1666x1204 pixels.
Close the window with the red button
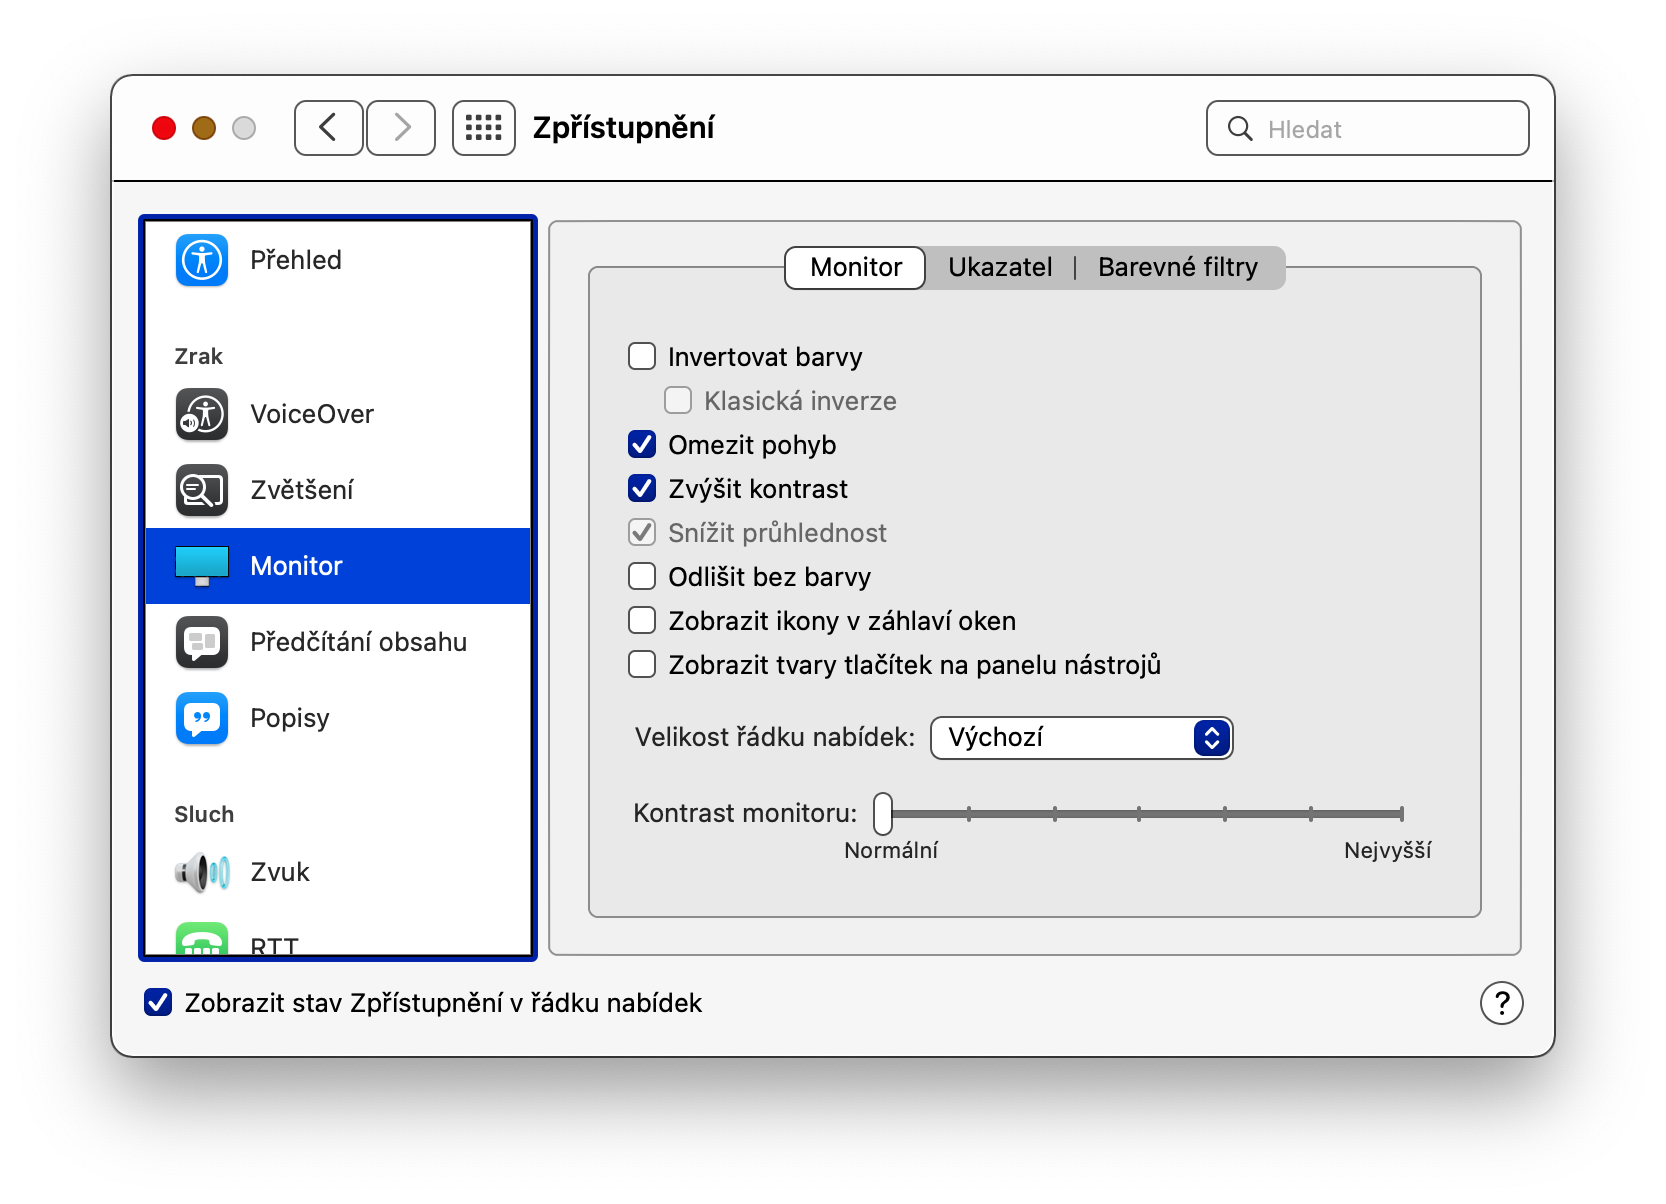coord(164,128)
